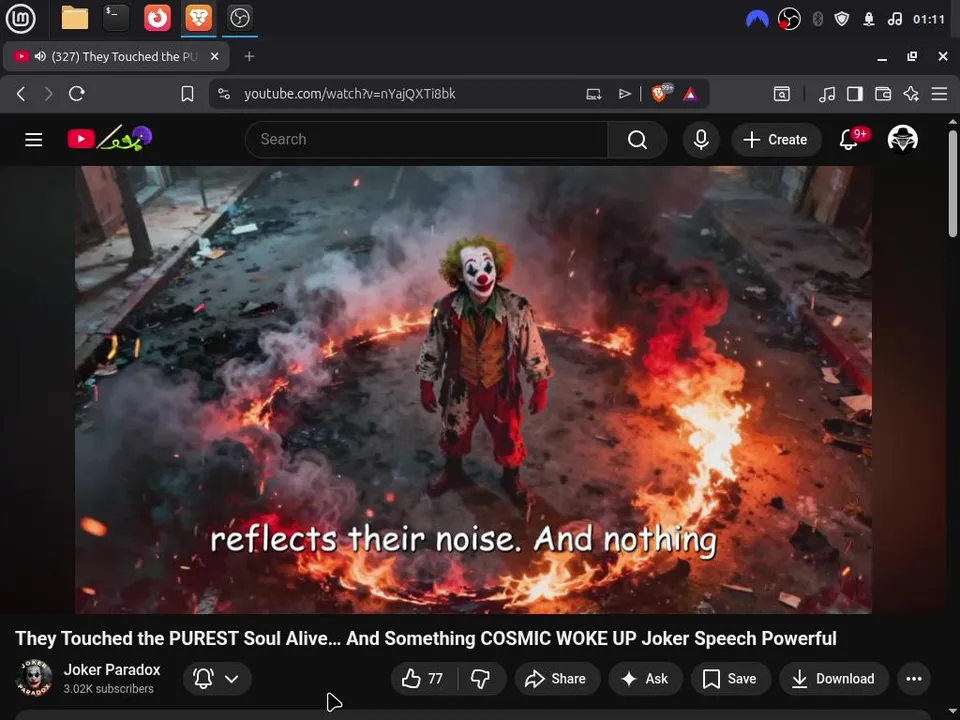Close the YouTube browser tab

(x=214, y=56)
